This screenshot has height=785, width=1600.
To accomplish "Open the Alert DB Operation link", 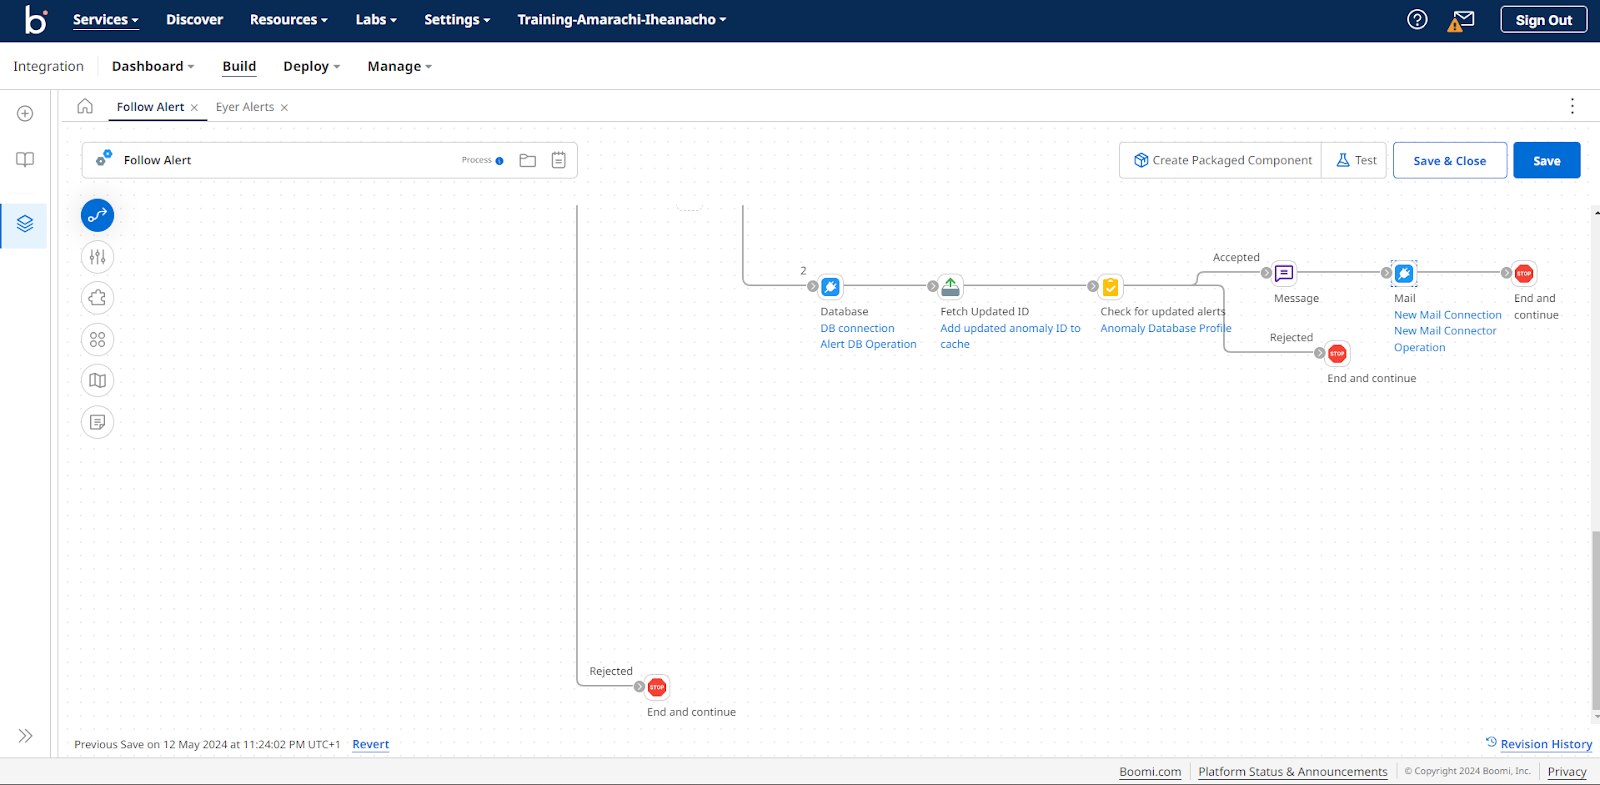I will 868,344.
